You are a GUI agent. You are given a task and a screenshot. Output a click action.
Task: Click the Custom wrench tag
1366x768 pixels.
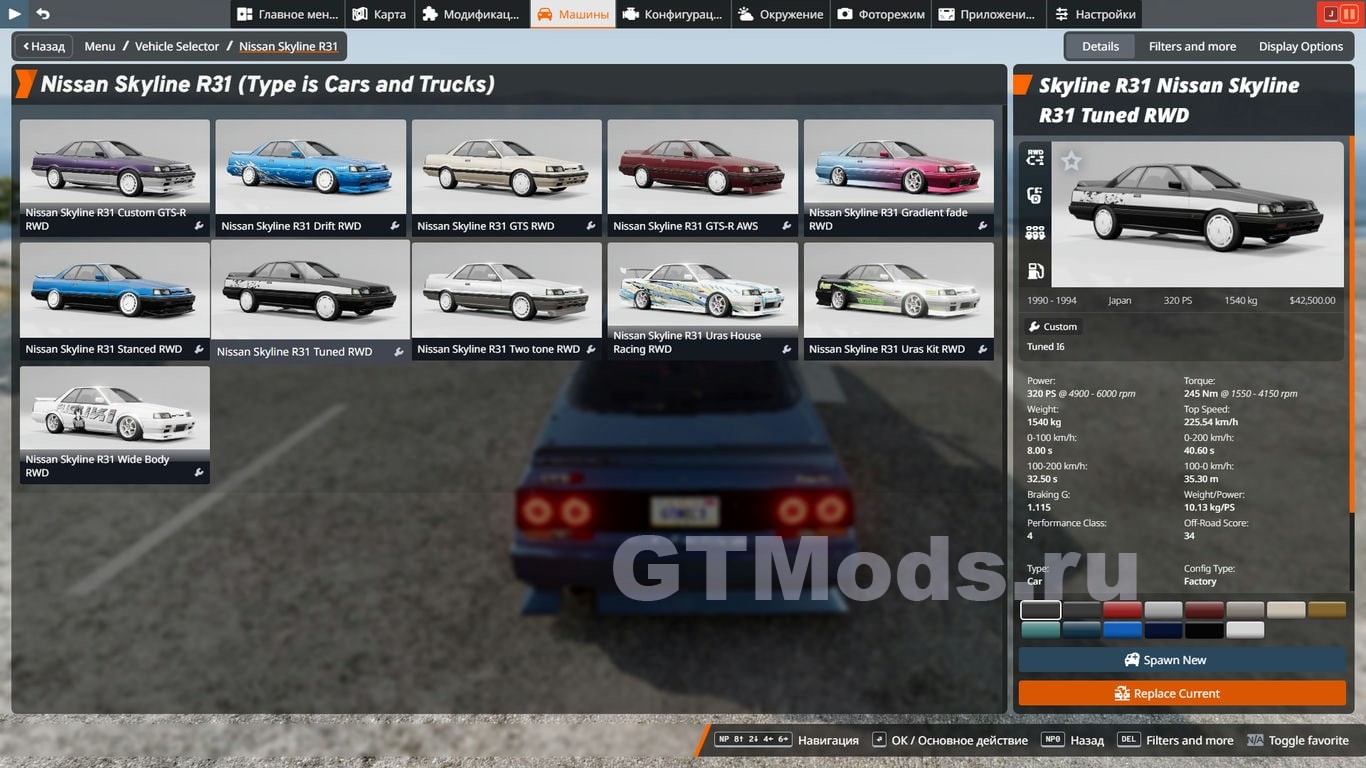pyautogui.click(x=1053, y=327)
